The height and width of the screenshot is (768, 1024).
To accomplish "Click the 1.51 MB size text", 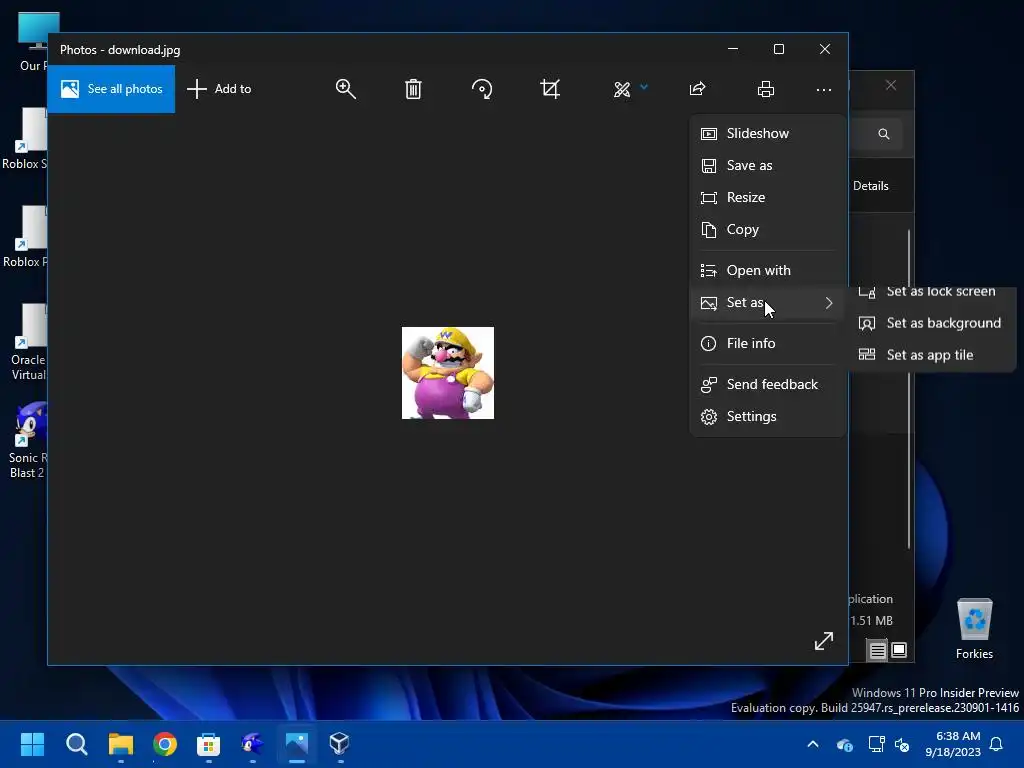I will click(871, 621).
